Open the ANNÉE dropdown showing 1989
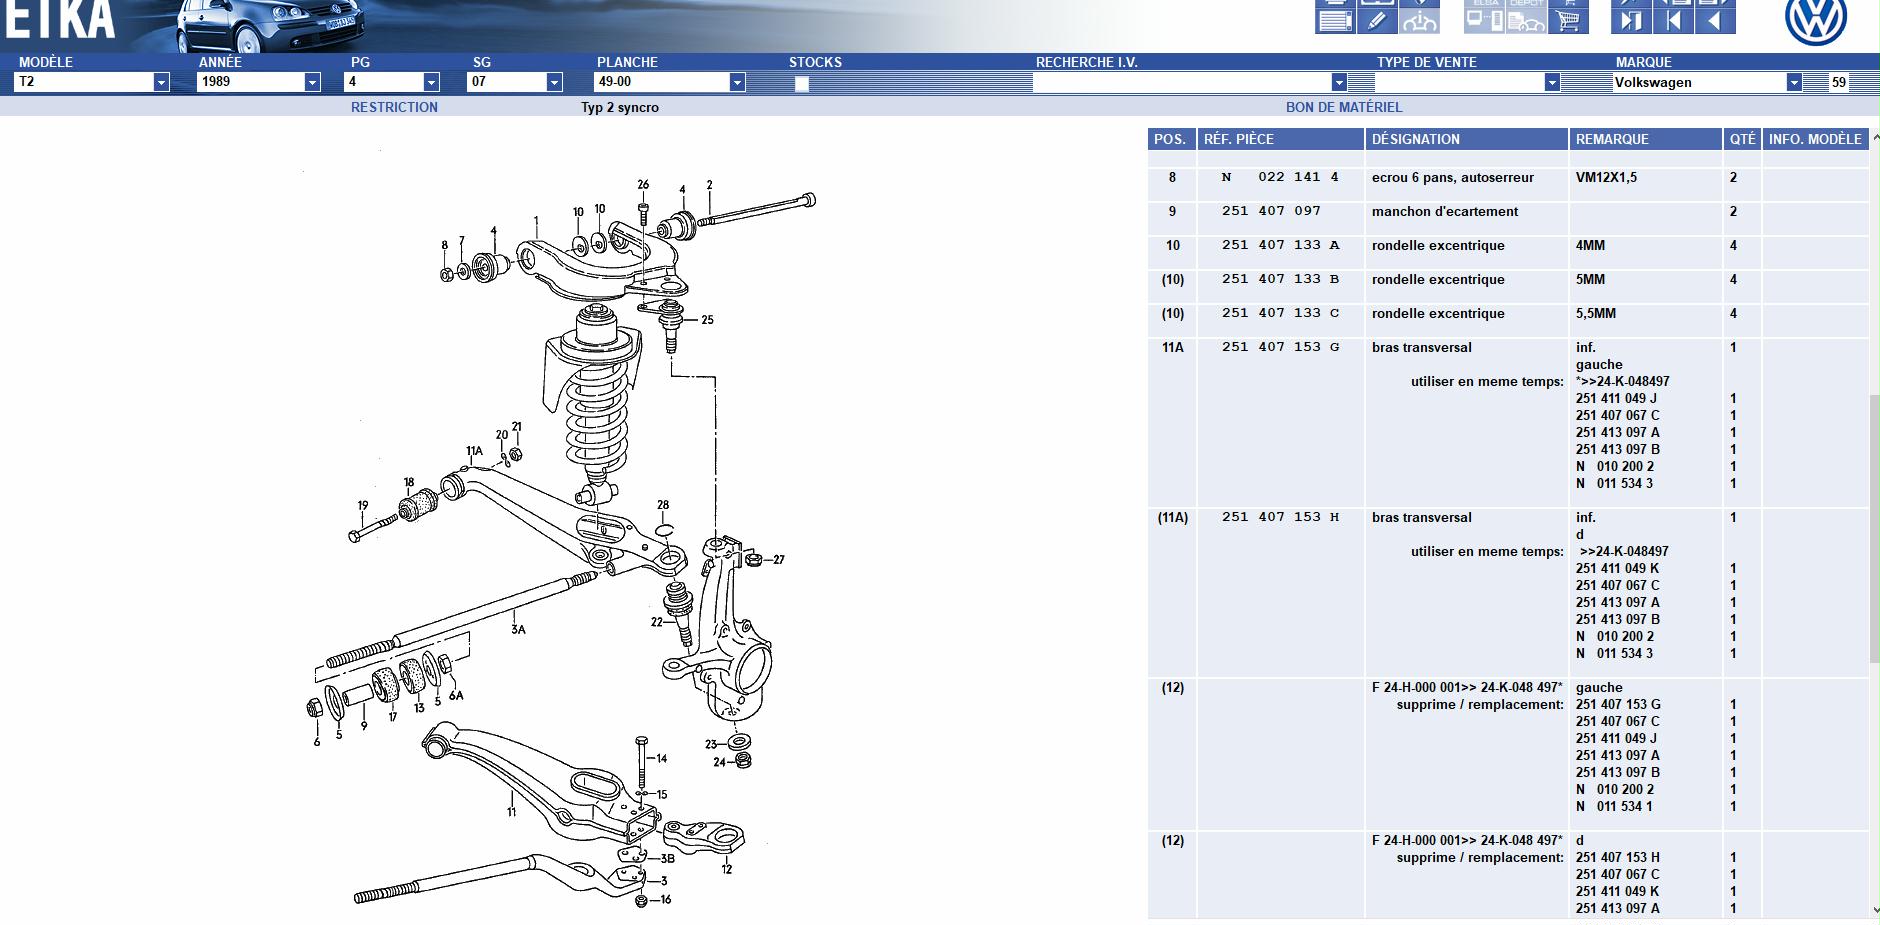 258,82
